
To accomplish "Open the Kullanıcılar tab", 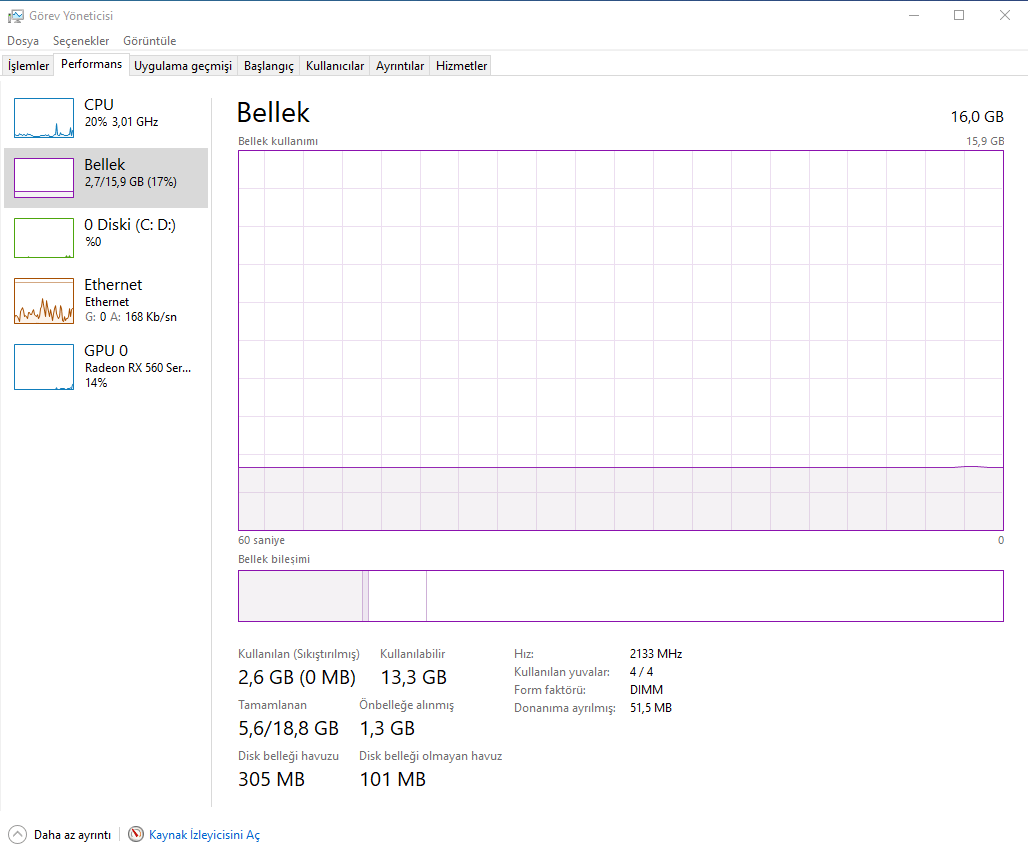I will [x=334, y=64].
